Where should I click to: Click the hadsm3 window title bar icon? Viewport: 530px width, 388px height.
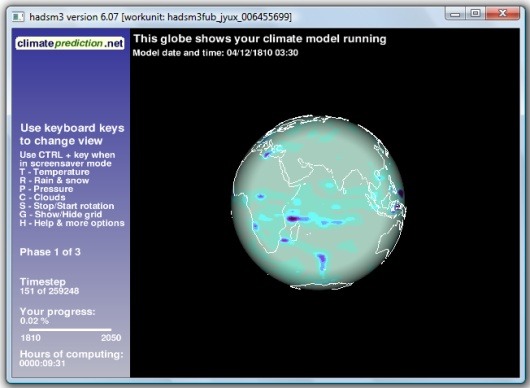(18, 17)
